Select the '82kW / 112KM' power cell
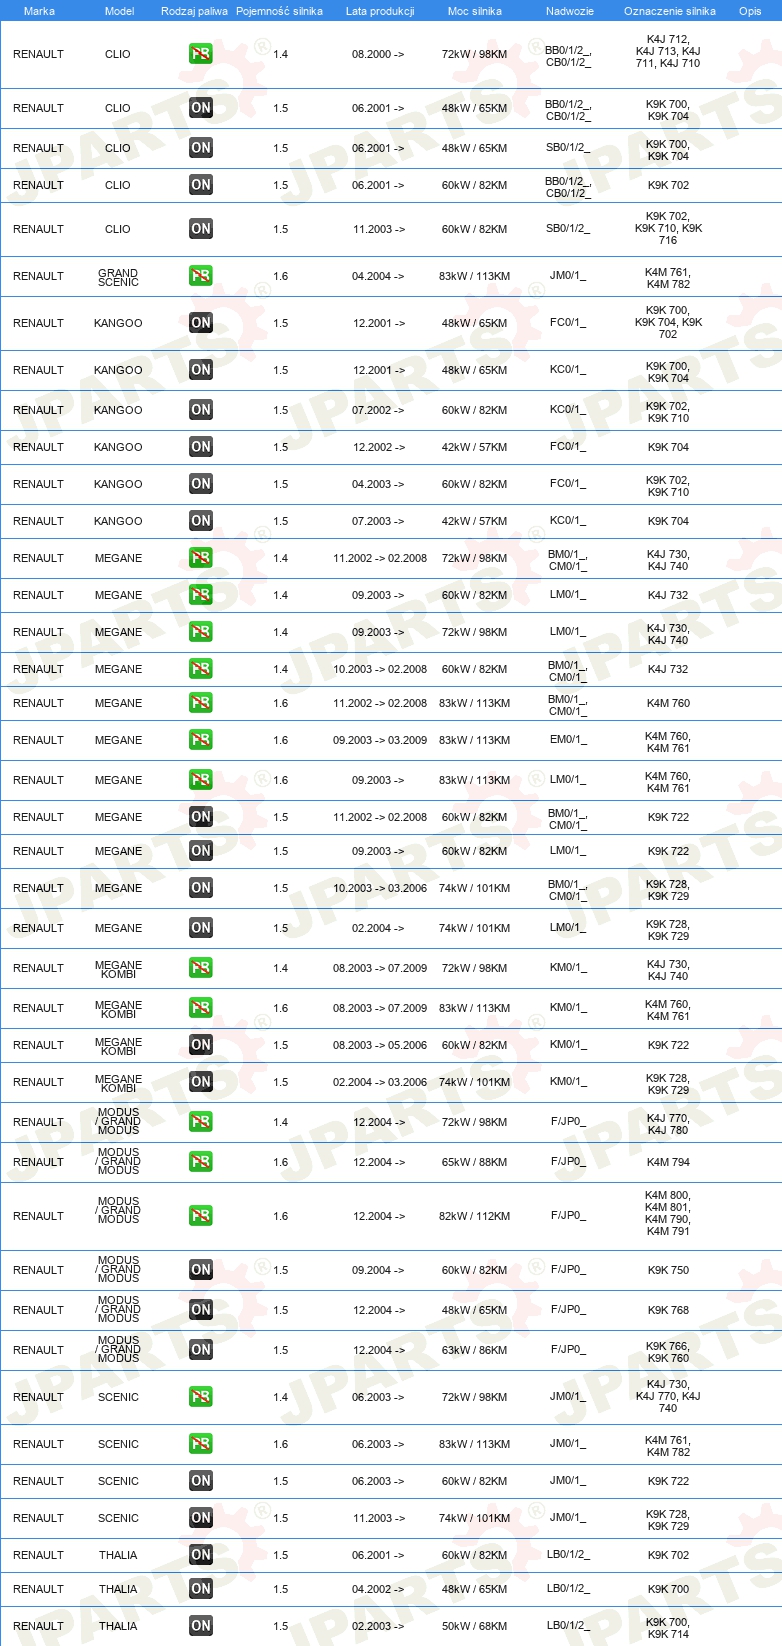 click(474, 1216)
